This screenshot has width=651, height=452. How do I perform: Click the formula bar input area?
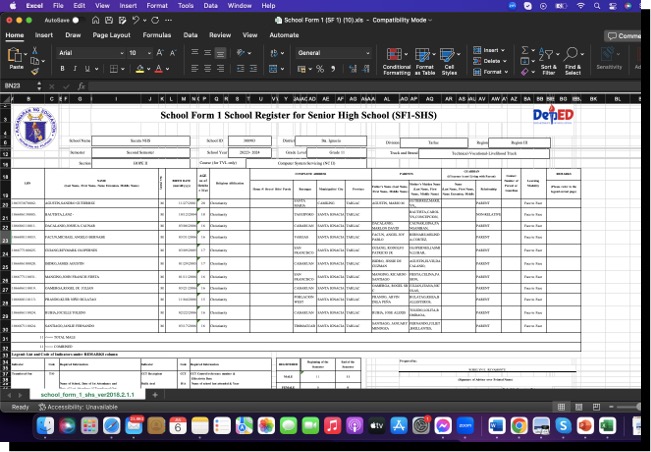[363, 86]
